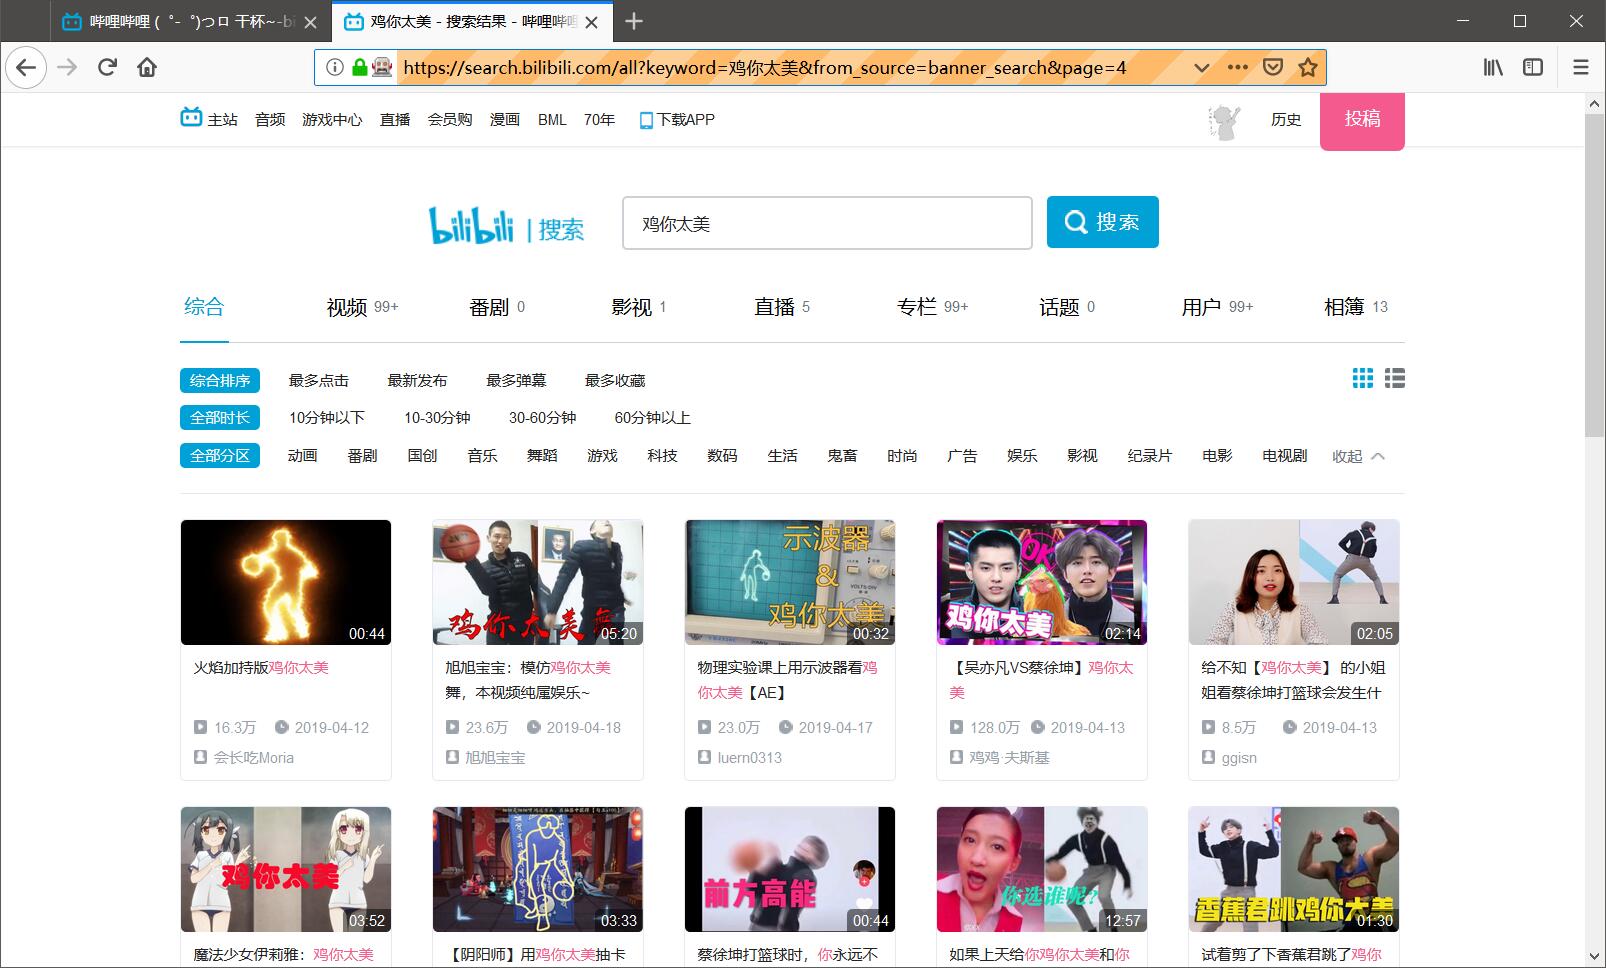Viewport: 1606px width, 968px height.
Task: Click the page's vertical scrollbar thumb
Action: pyautogui.click(x=1594, y=275)
